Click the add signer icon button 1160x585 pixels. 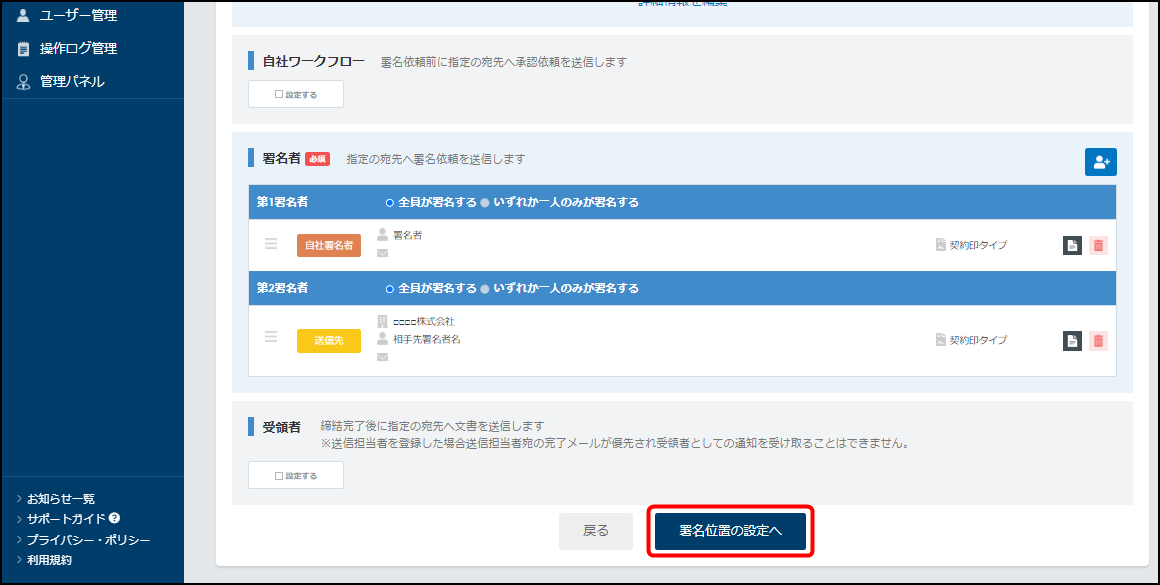pos(1100,162)
